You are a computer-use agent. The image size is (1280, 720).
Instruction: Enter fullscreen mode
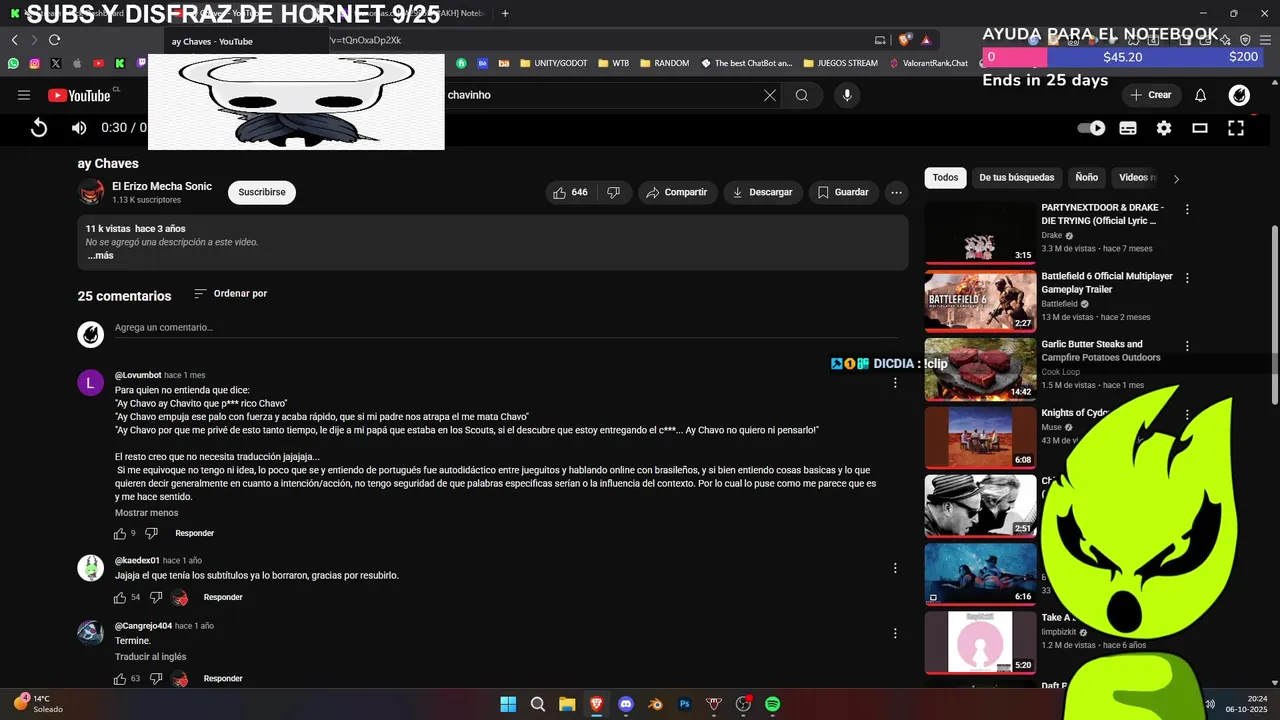point(1236,128)
